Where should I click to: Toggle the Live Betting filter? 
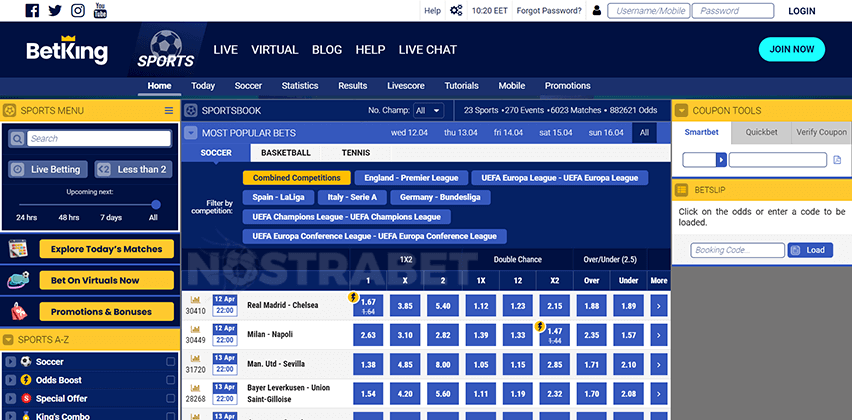48,170
